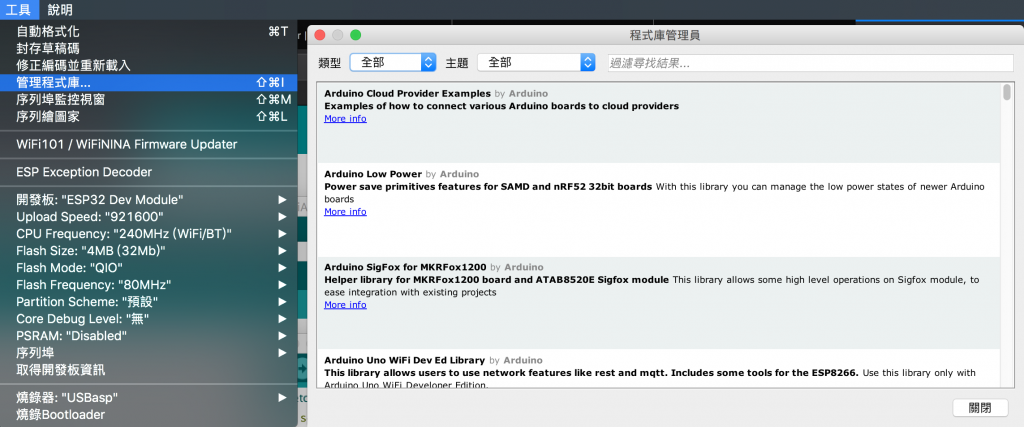Expand Partition Scheme "預設" submenu
The height and width of the screenshot is (427, 1024).
click(x=149, y=302)
